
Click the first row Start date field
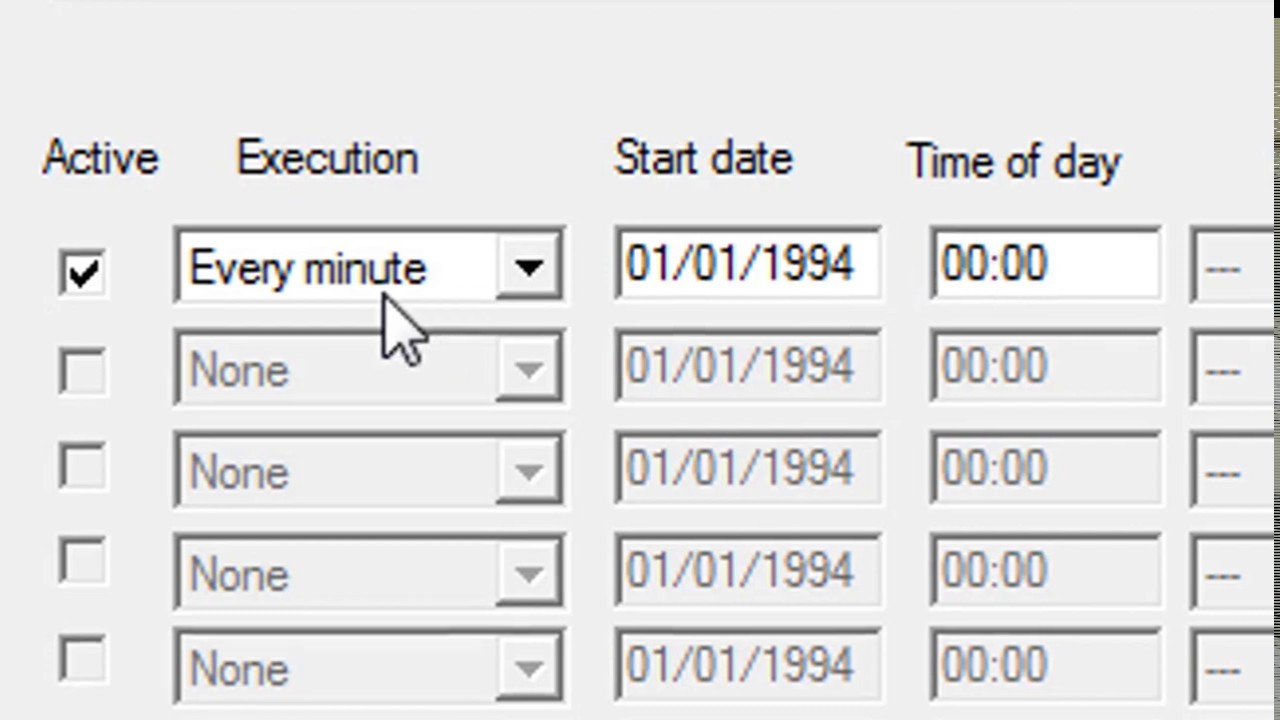point(747,266)
